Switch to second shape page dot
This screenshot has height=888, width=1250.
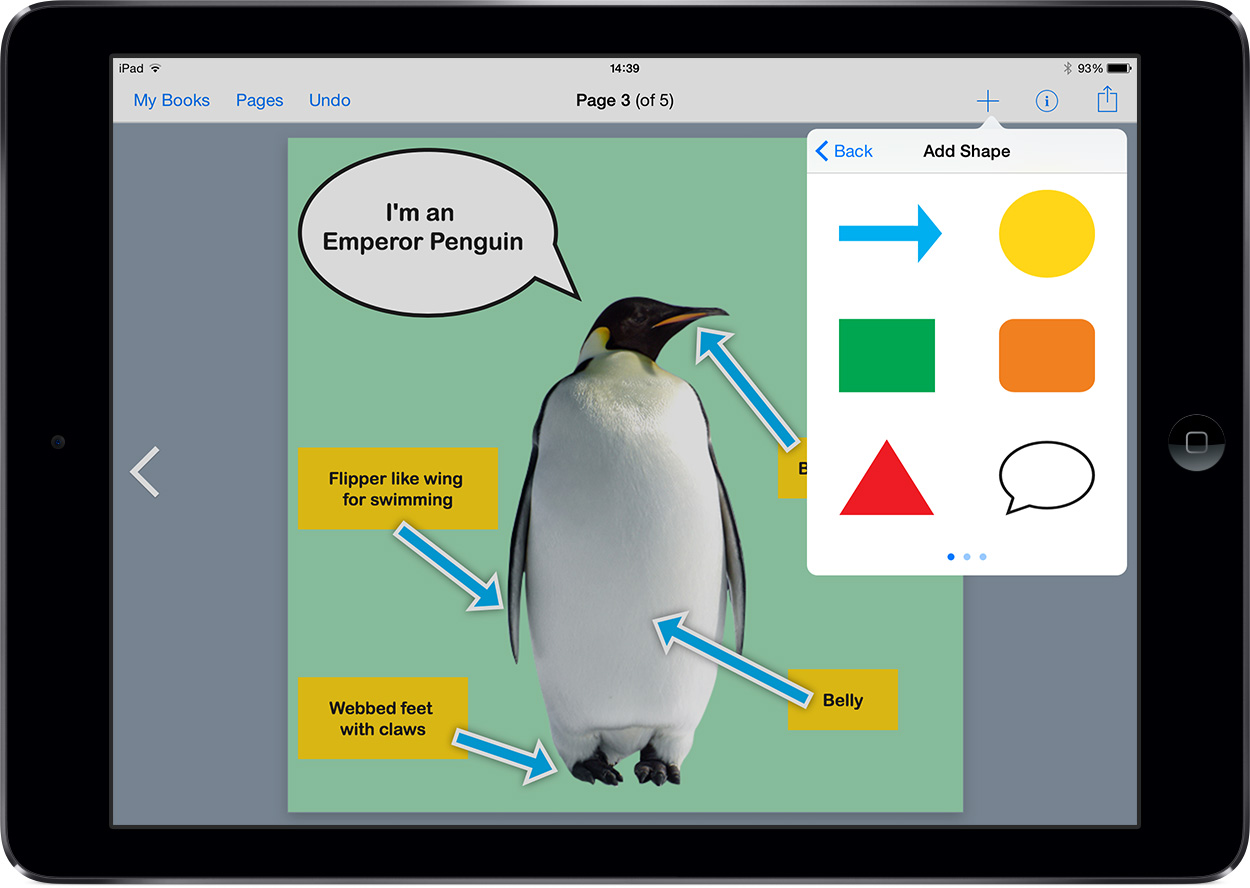967,557
